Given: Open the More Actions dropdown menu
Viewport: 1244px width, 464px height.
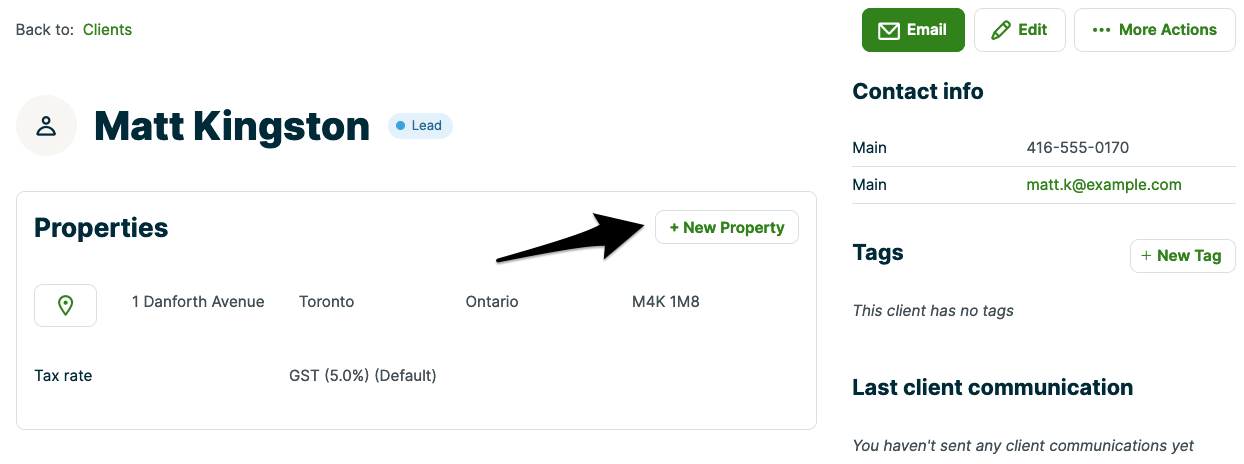Looking at the screenshot, I should coord(1154,30).
